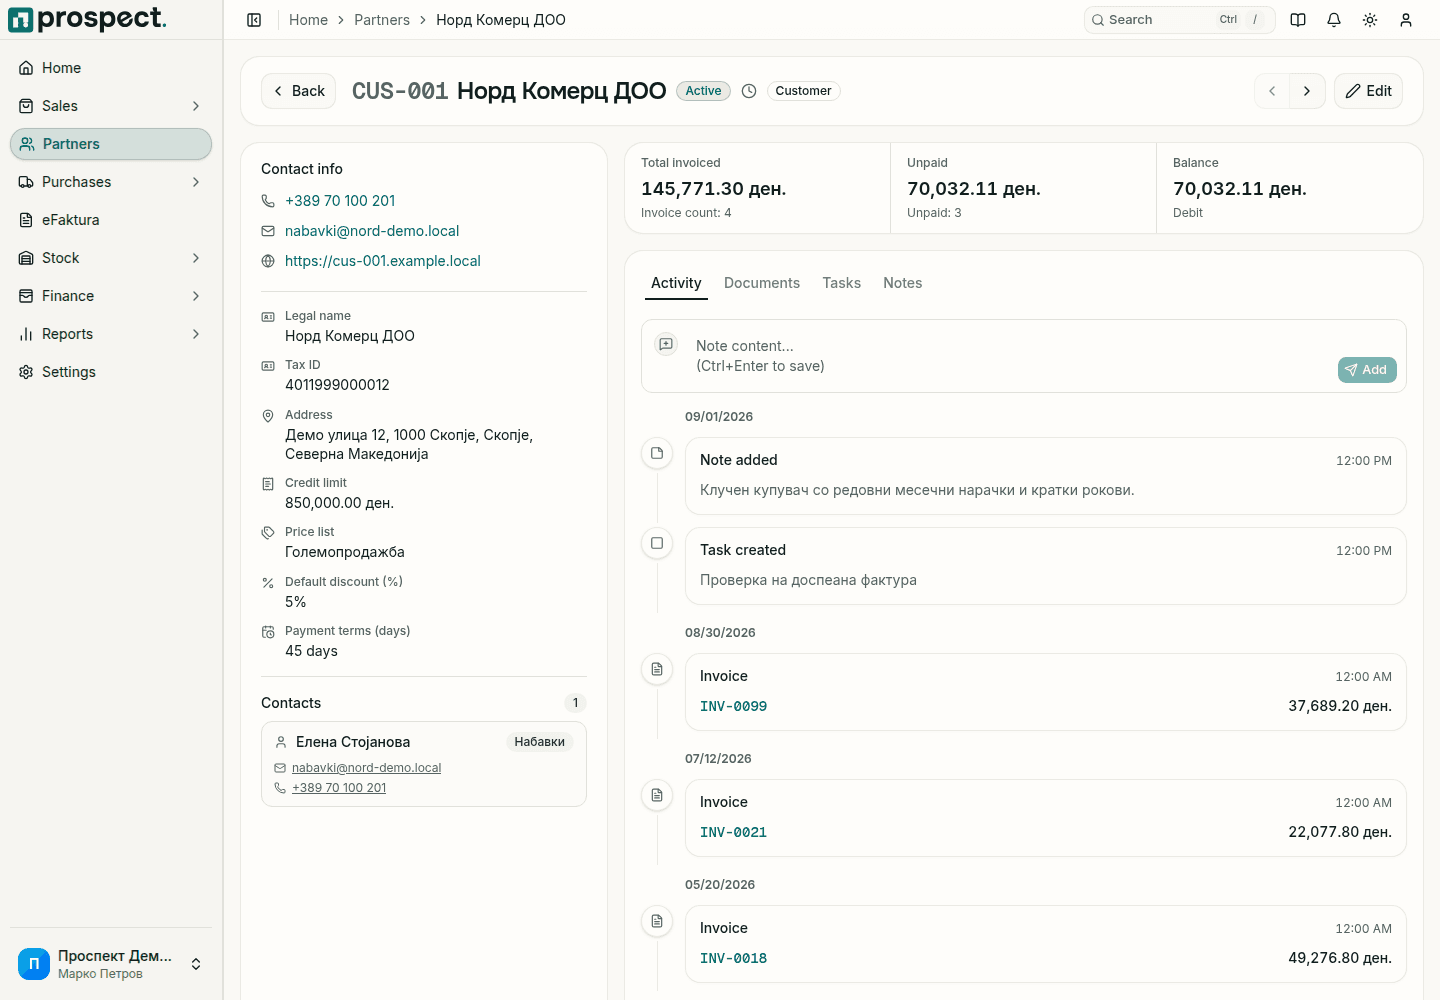Switch to the Notes tab
Screen dimensions: 1440x1000
(x=903, y=283)
